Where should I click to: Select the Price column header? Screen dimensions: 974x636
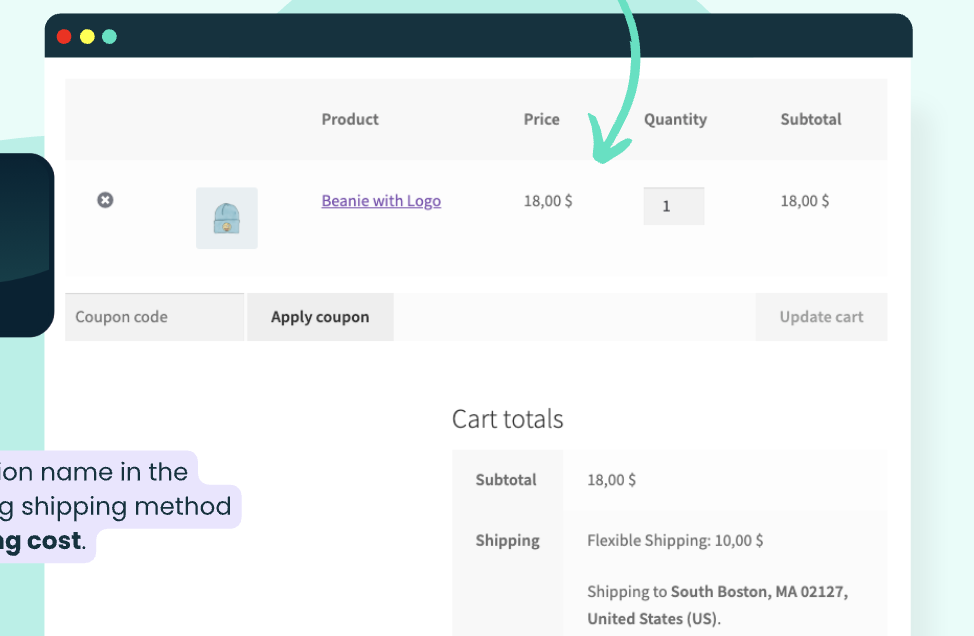(x=542, y=119)
